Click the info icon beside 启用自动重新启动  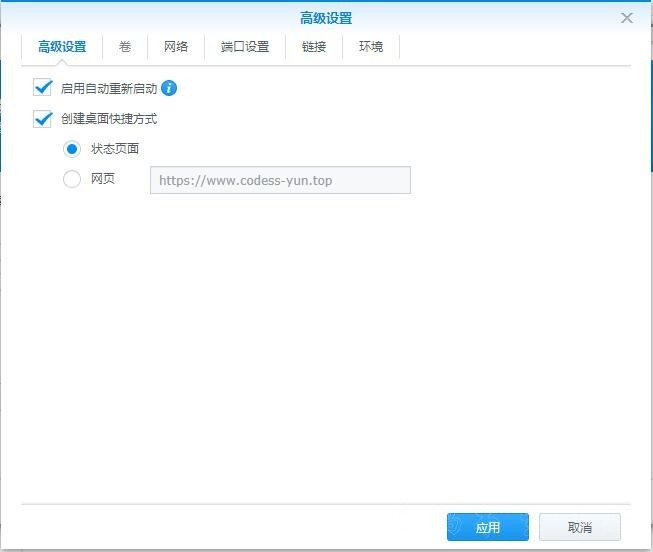[169, 88]
